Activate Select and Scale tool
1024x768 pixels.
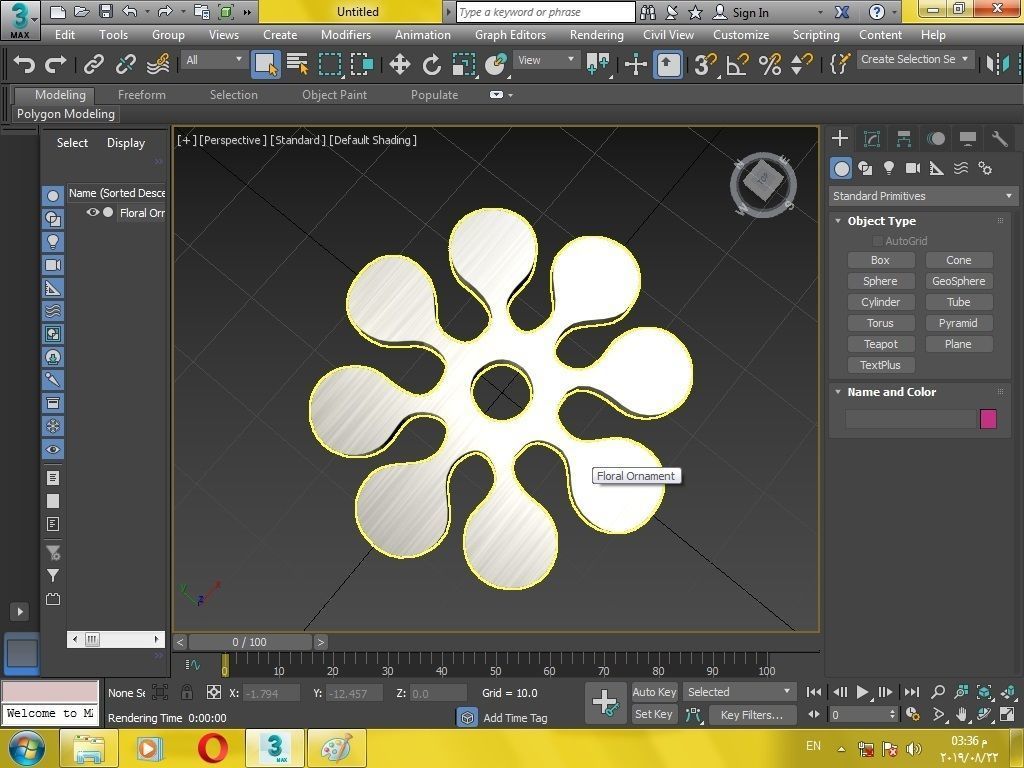(464, 64)
